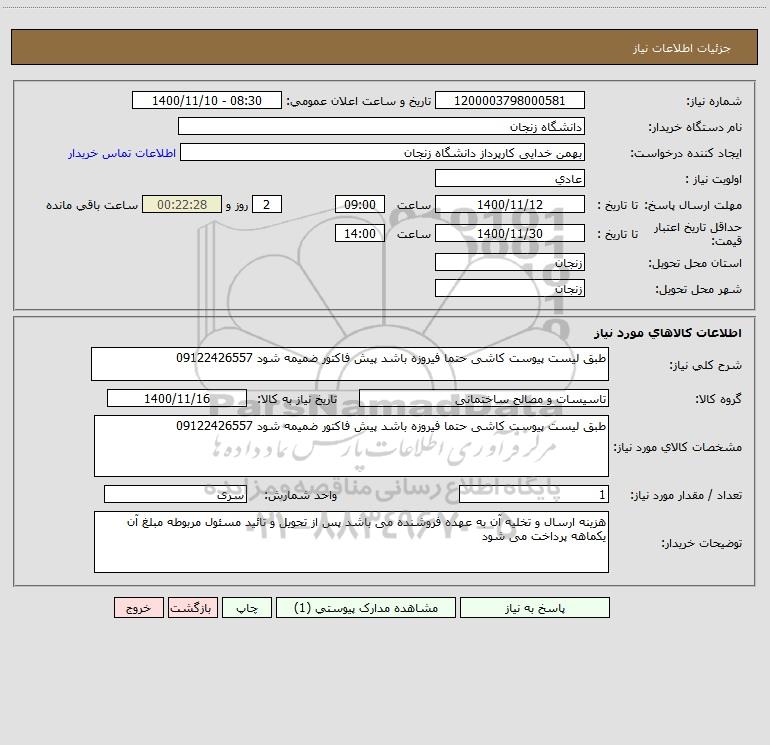Click the label گروه کالا
This screenshot has height=745, width=770.
pos(718,399)
